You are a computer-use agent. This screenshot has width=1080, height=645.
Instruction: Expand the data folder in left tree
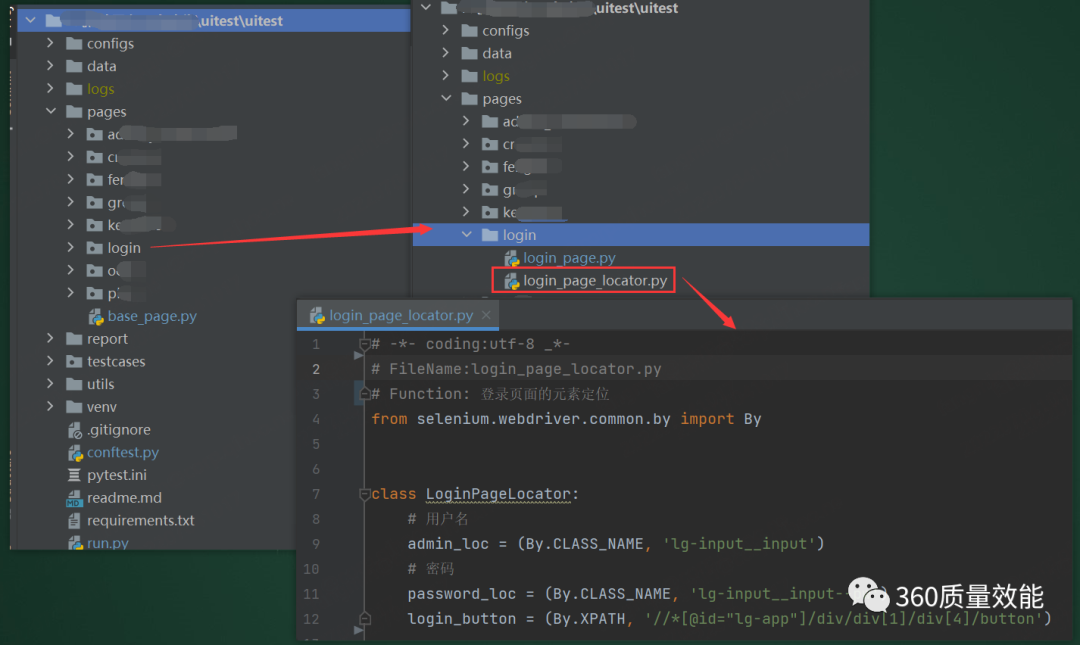tap(50, 65)
